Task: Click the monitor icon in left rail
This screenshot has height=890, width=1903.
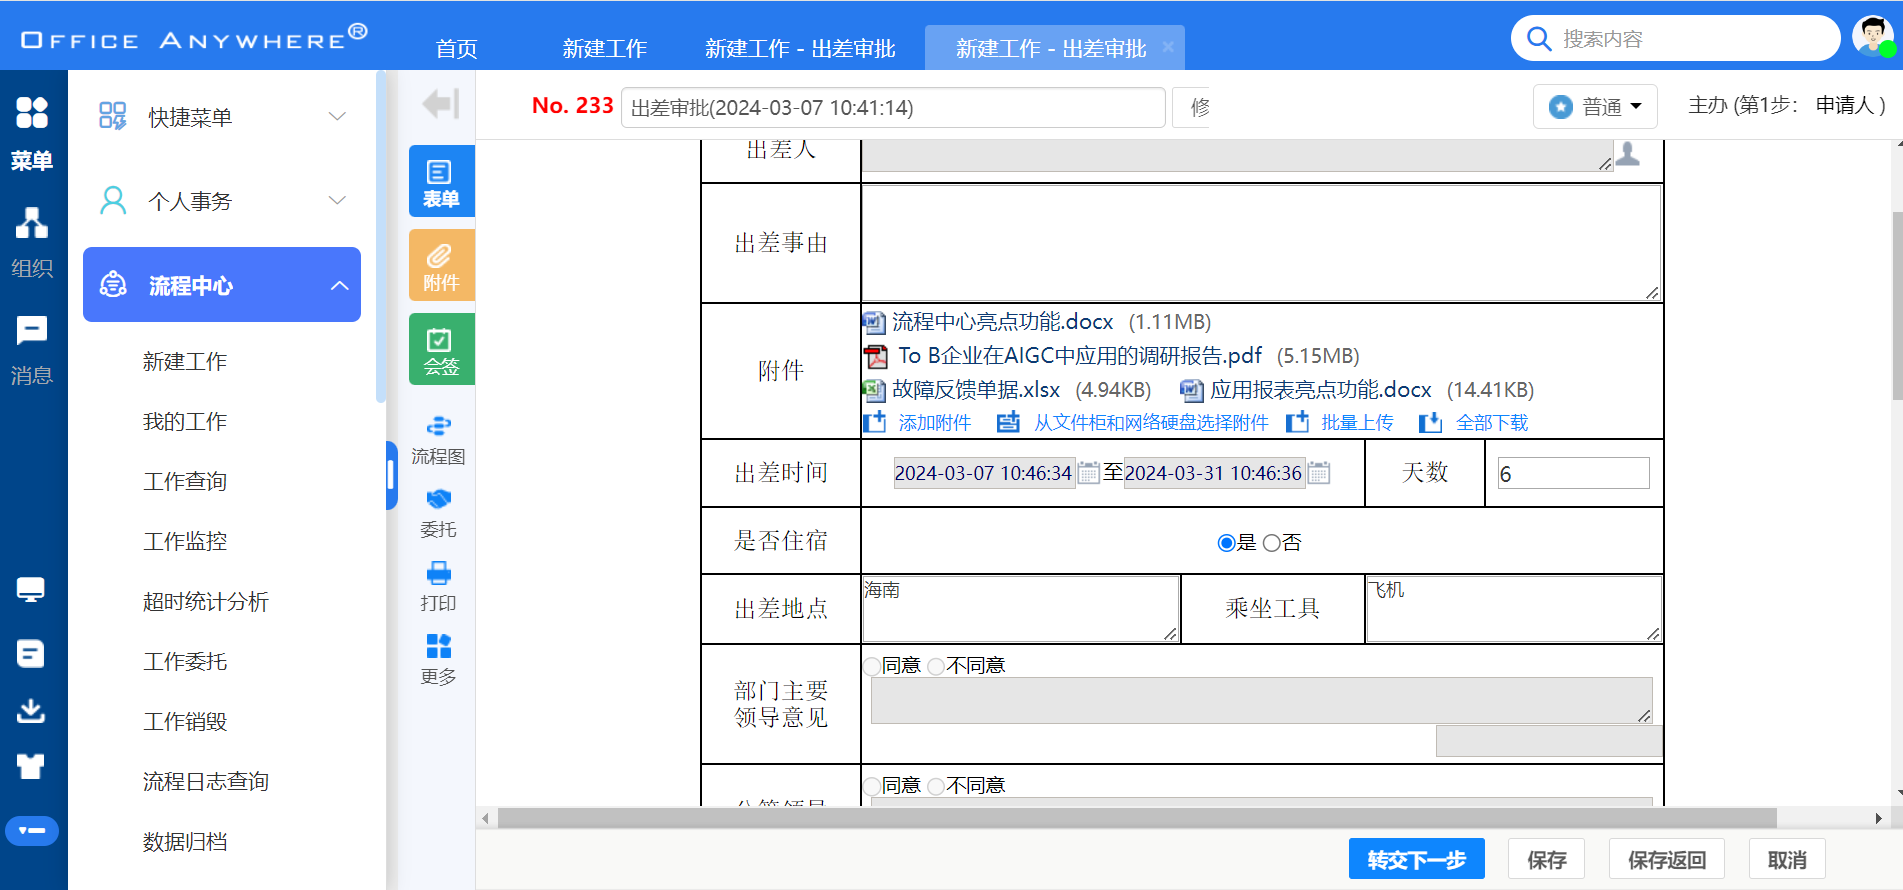Action: point(31,590)
